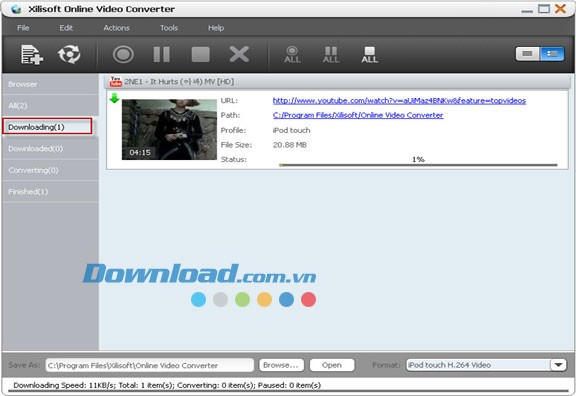Click the 1% download progress bar
Image resolution: width=576 pixels, height=396 pixels.
click(x=418, y=165)
